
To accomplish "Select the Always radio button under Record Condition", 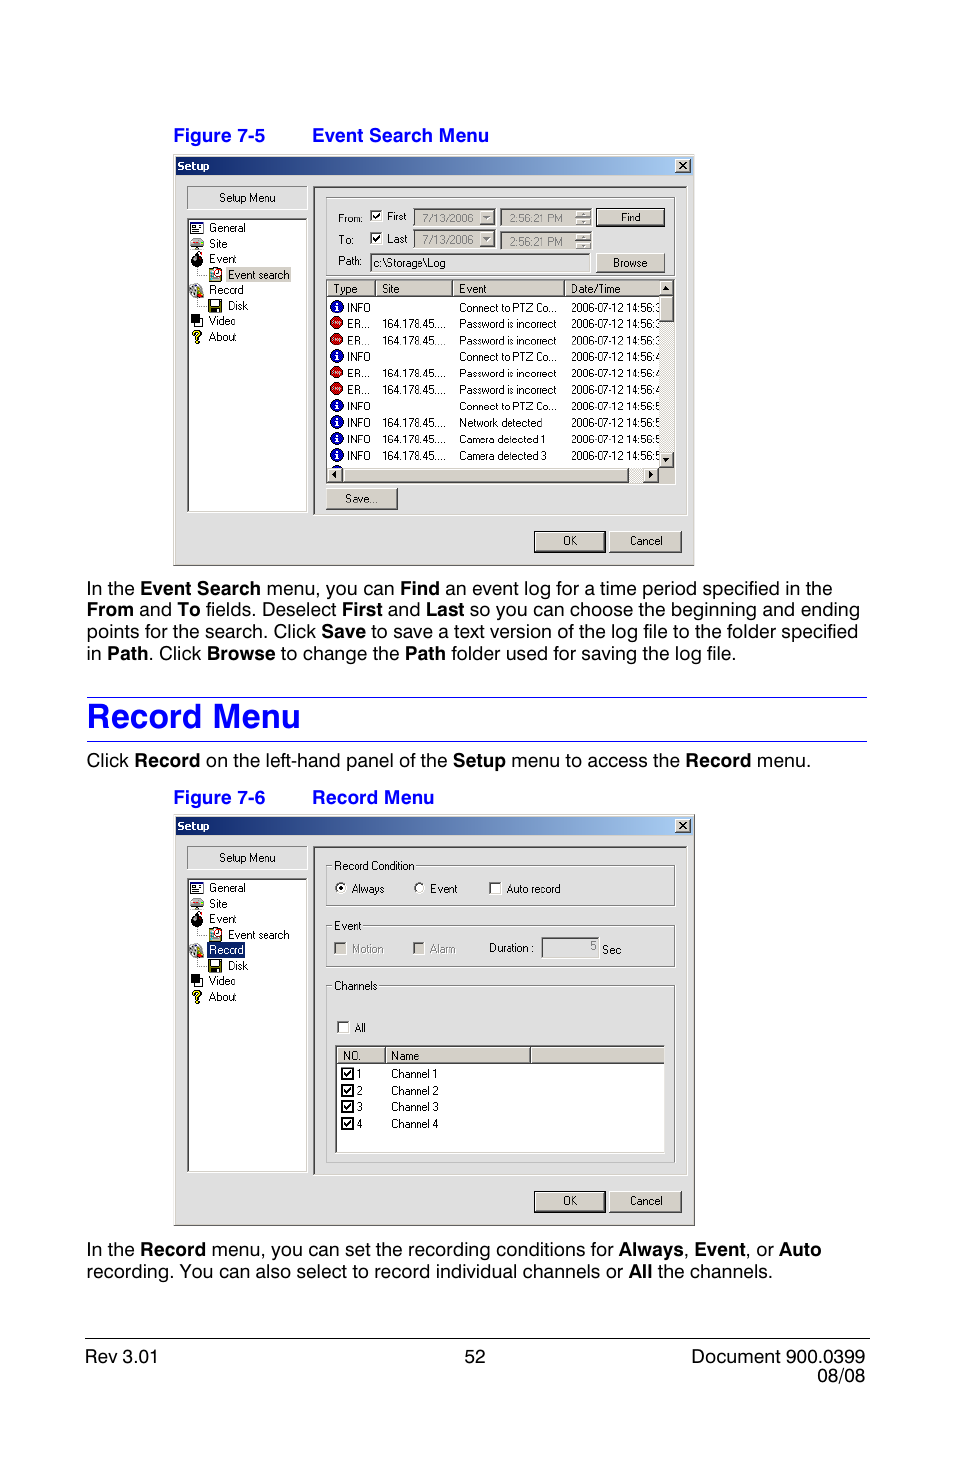I will (341, 888).
